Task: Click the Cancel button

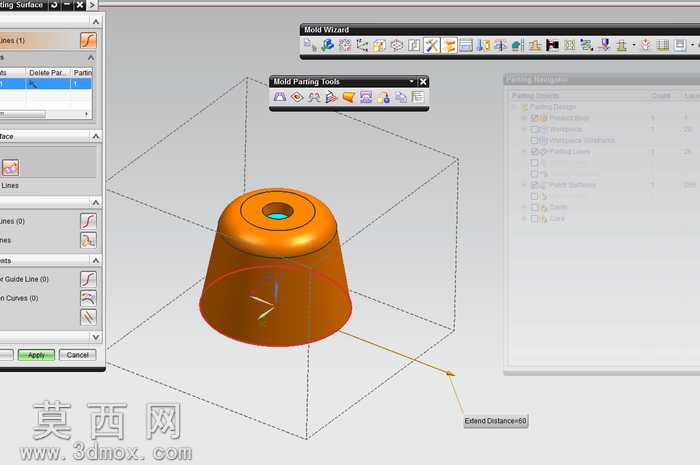Action: pos(78,355)
